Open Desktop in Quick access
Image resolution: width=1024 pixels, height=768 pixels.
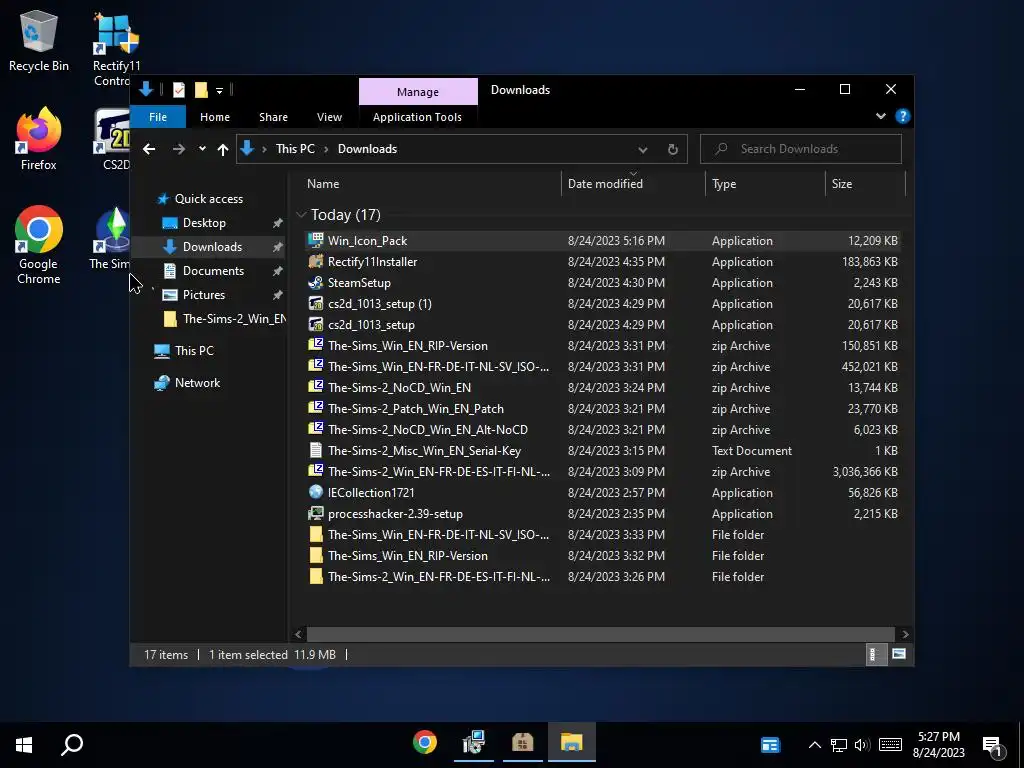(204, 223)
